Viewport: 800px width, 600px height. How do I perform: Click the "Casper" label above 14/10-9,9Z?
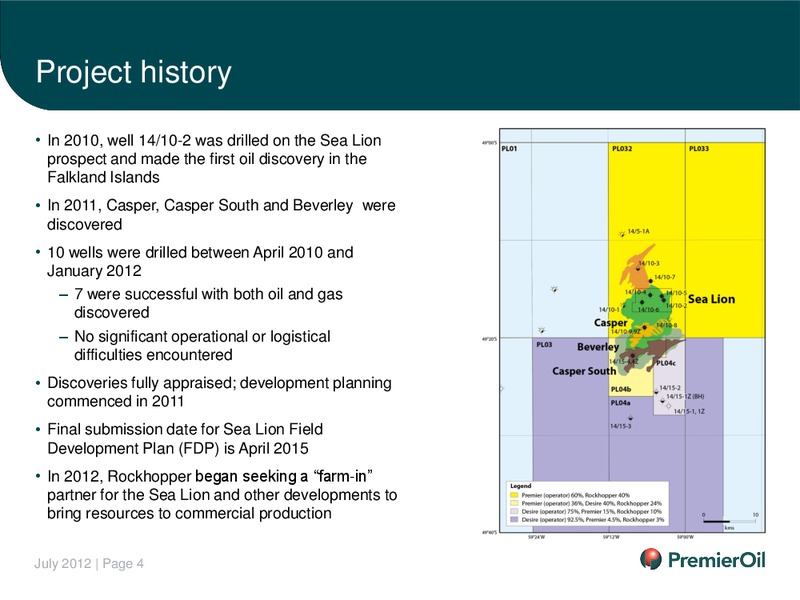point(611,323)
